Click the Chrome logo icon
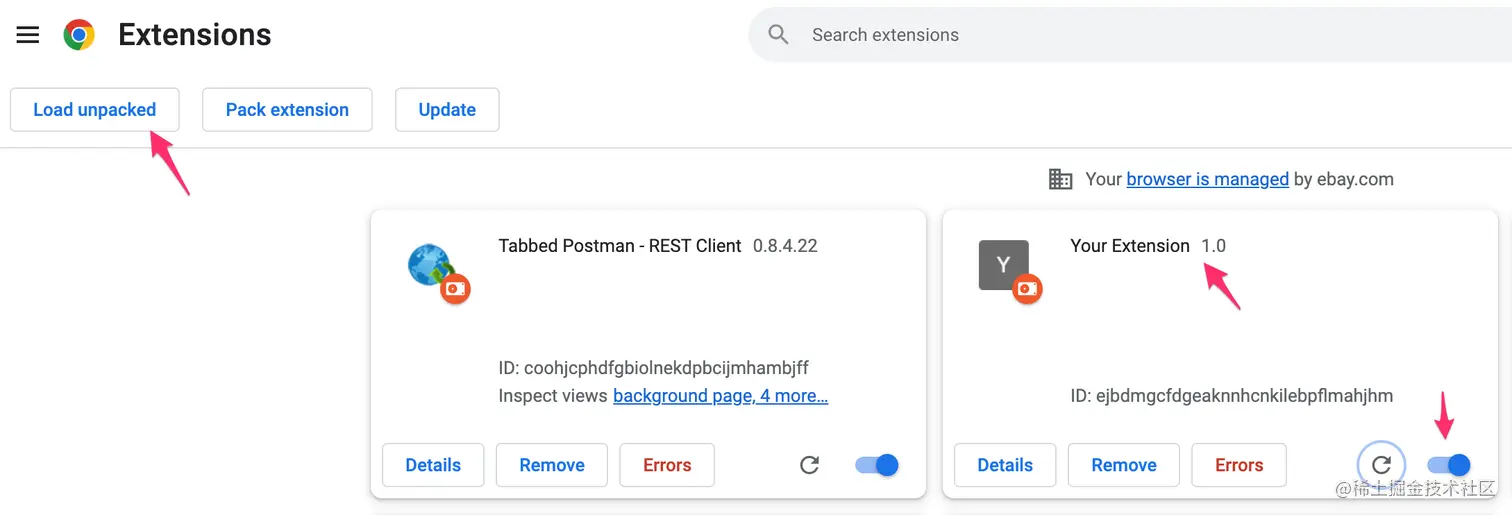1512x515 pixels. (x=79, y=35)
